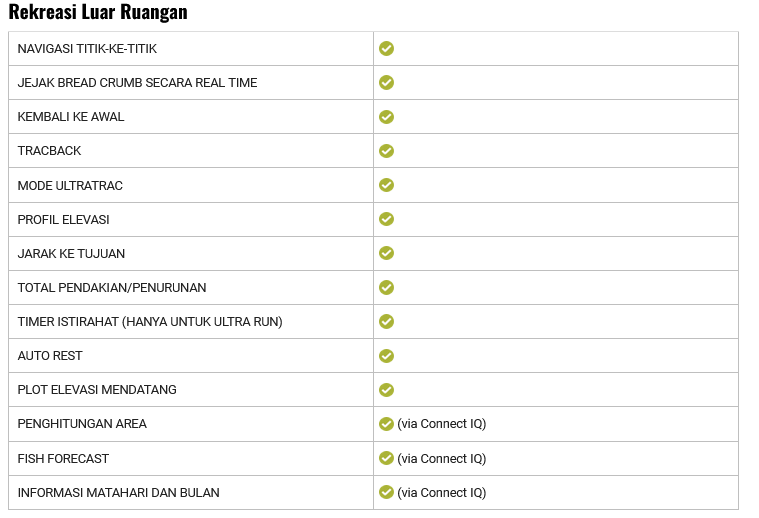The image size is (759, 518).
Task: Click the Profil Elevasi checkmark icon
Action: (x=386, y=219)
